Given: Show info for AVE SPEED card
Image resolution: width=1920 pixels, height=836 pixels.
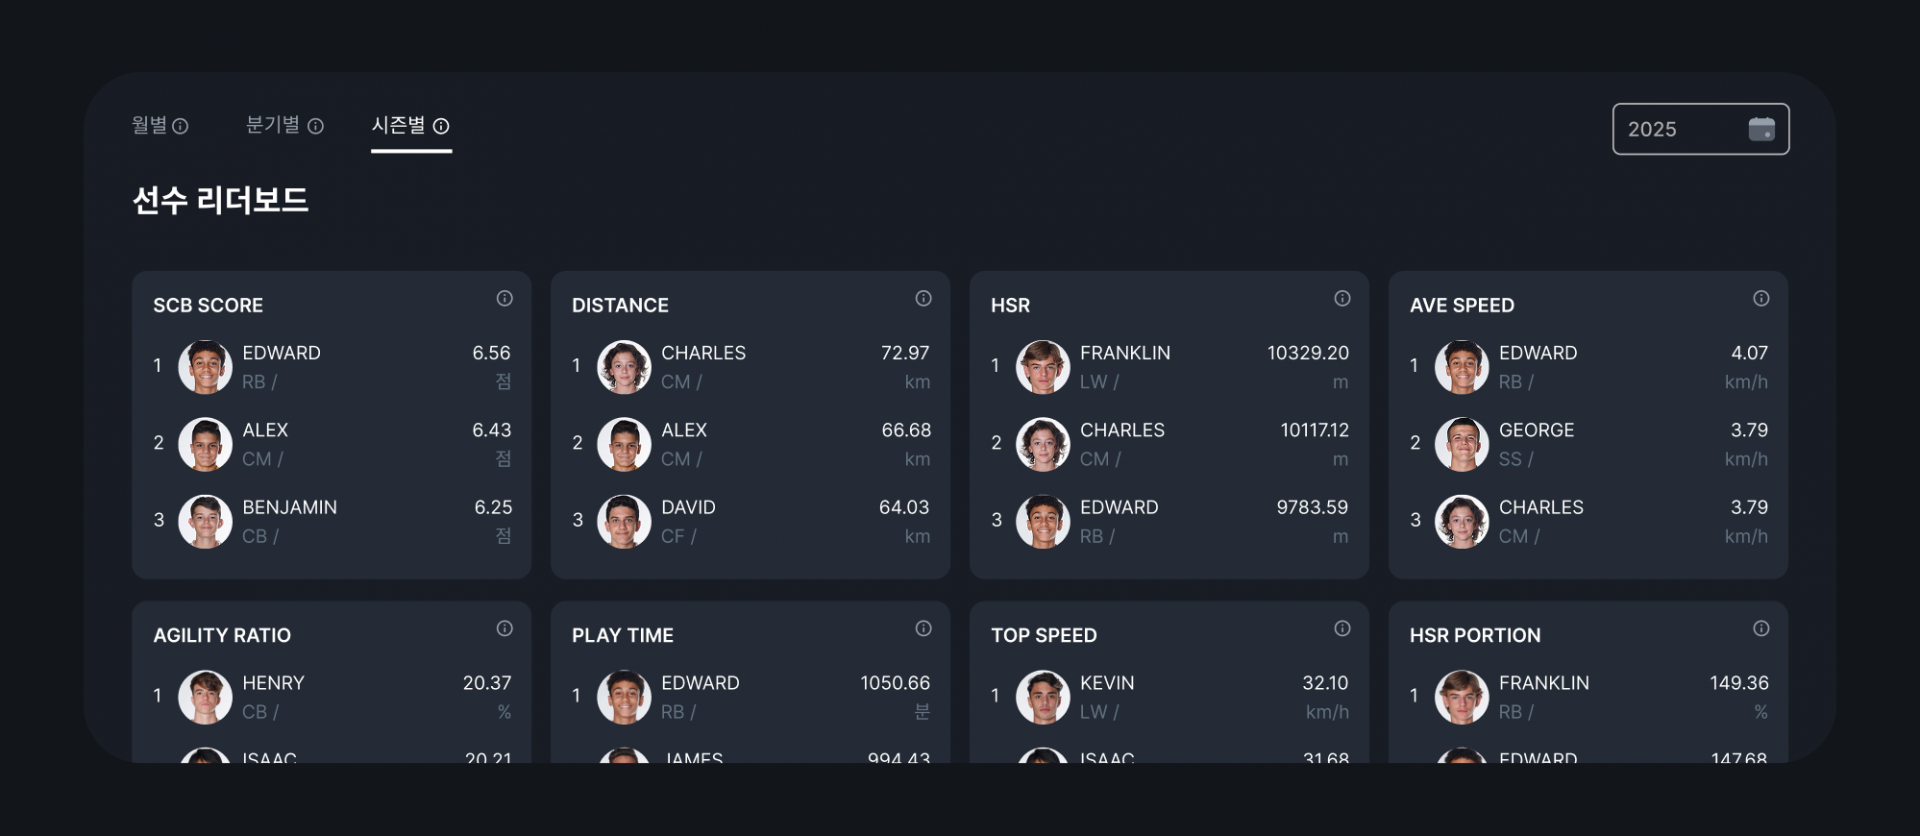Looking at the screenshot, I should (1761, 298).
